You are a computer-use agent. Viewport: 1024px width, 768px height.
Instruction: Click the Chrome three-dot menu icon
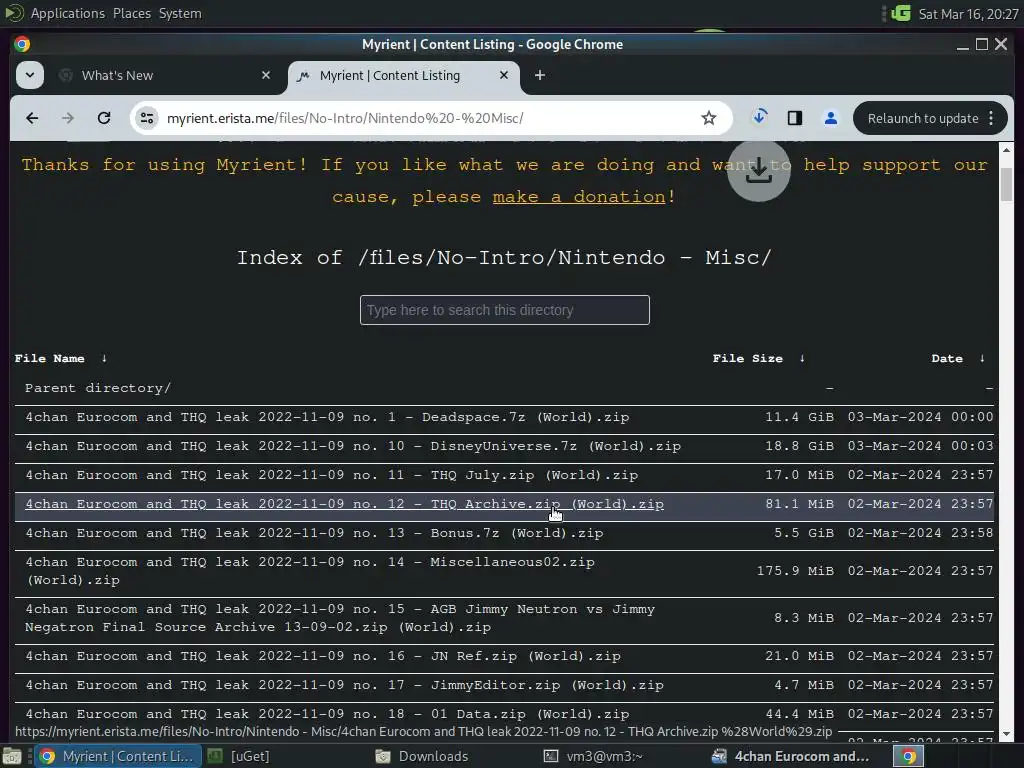(x=991, y=118)
